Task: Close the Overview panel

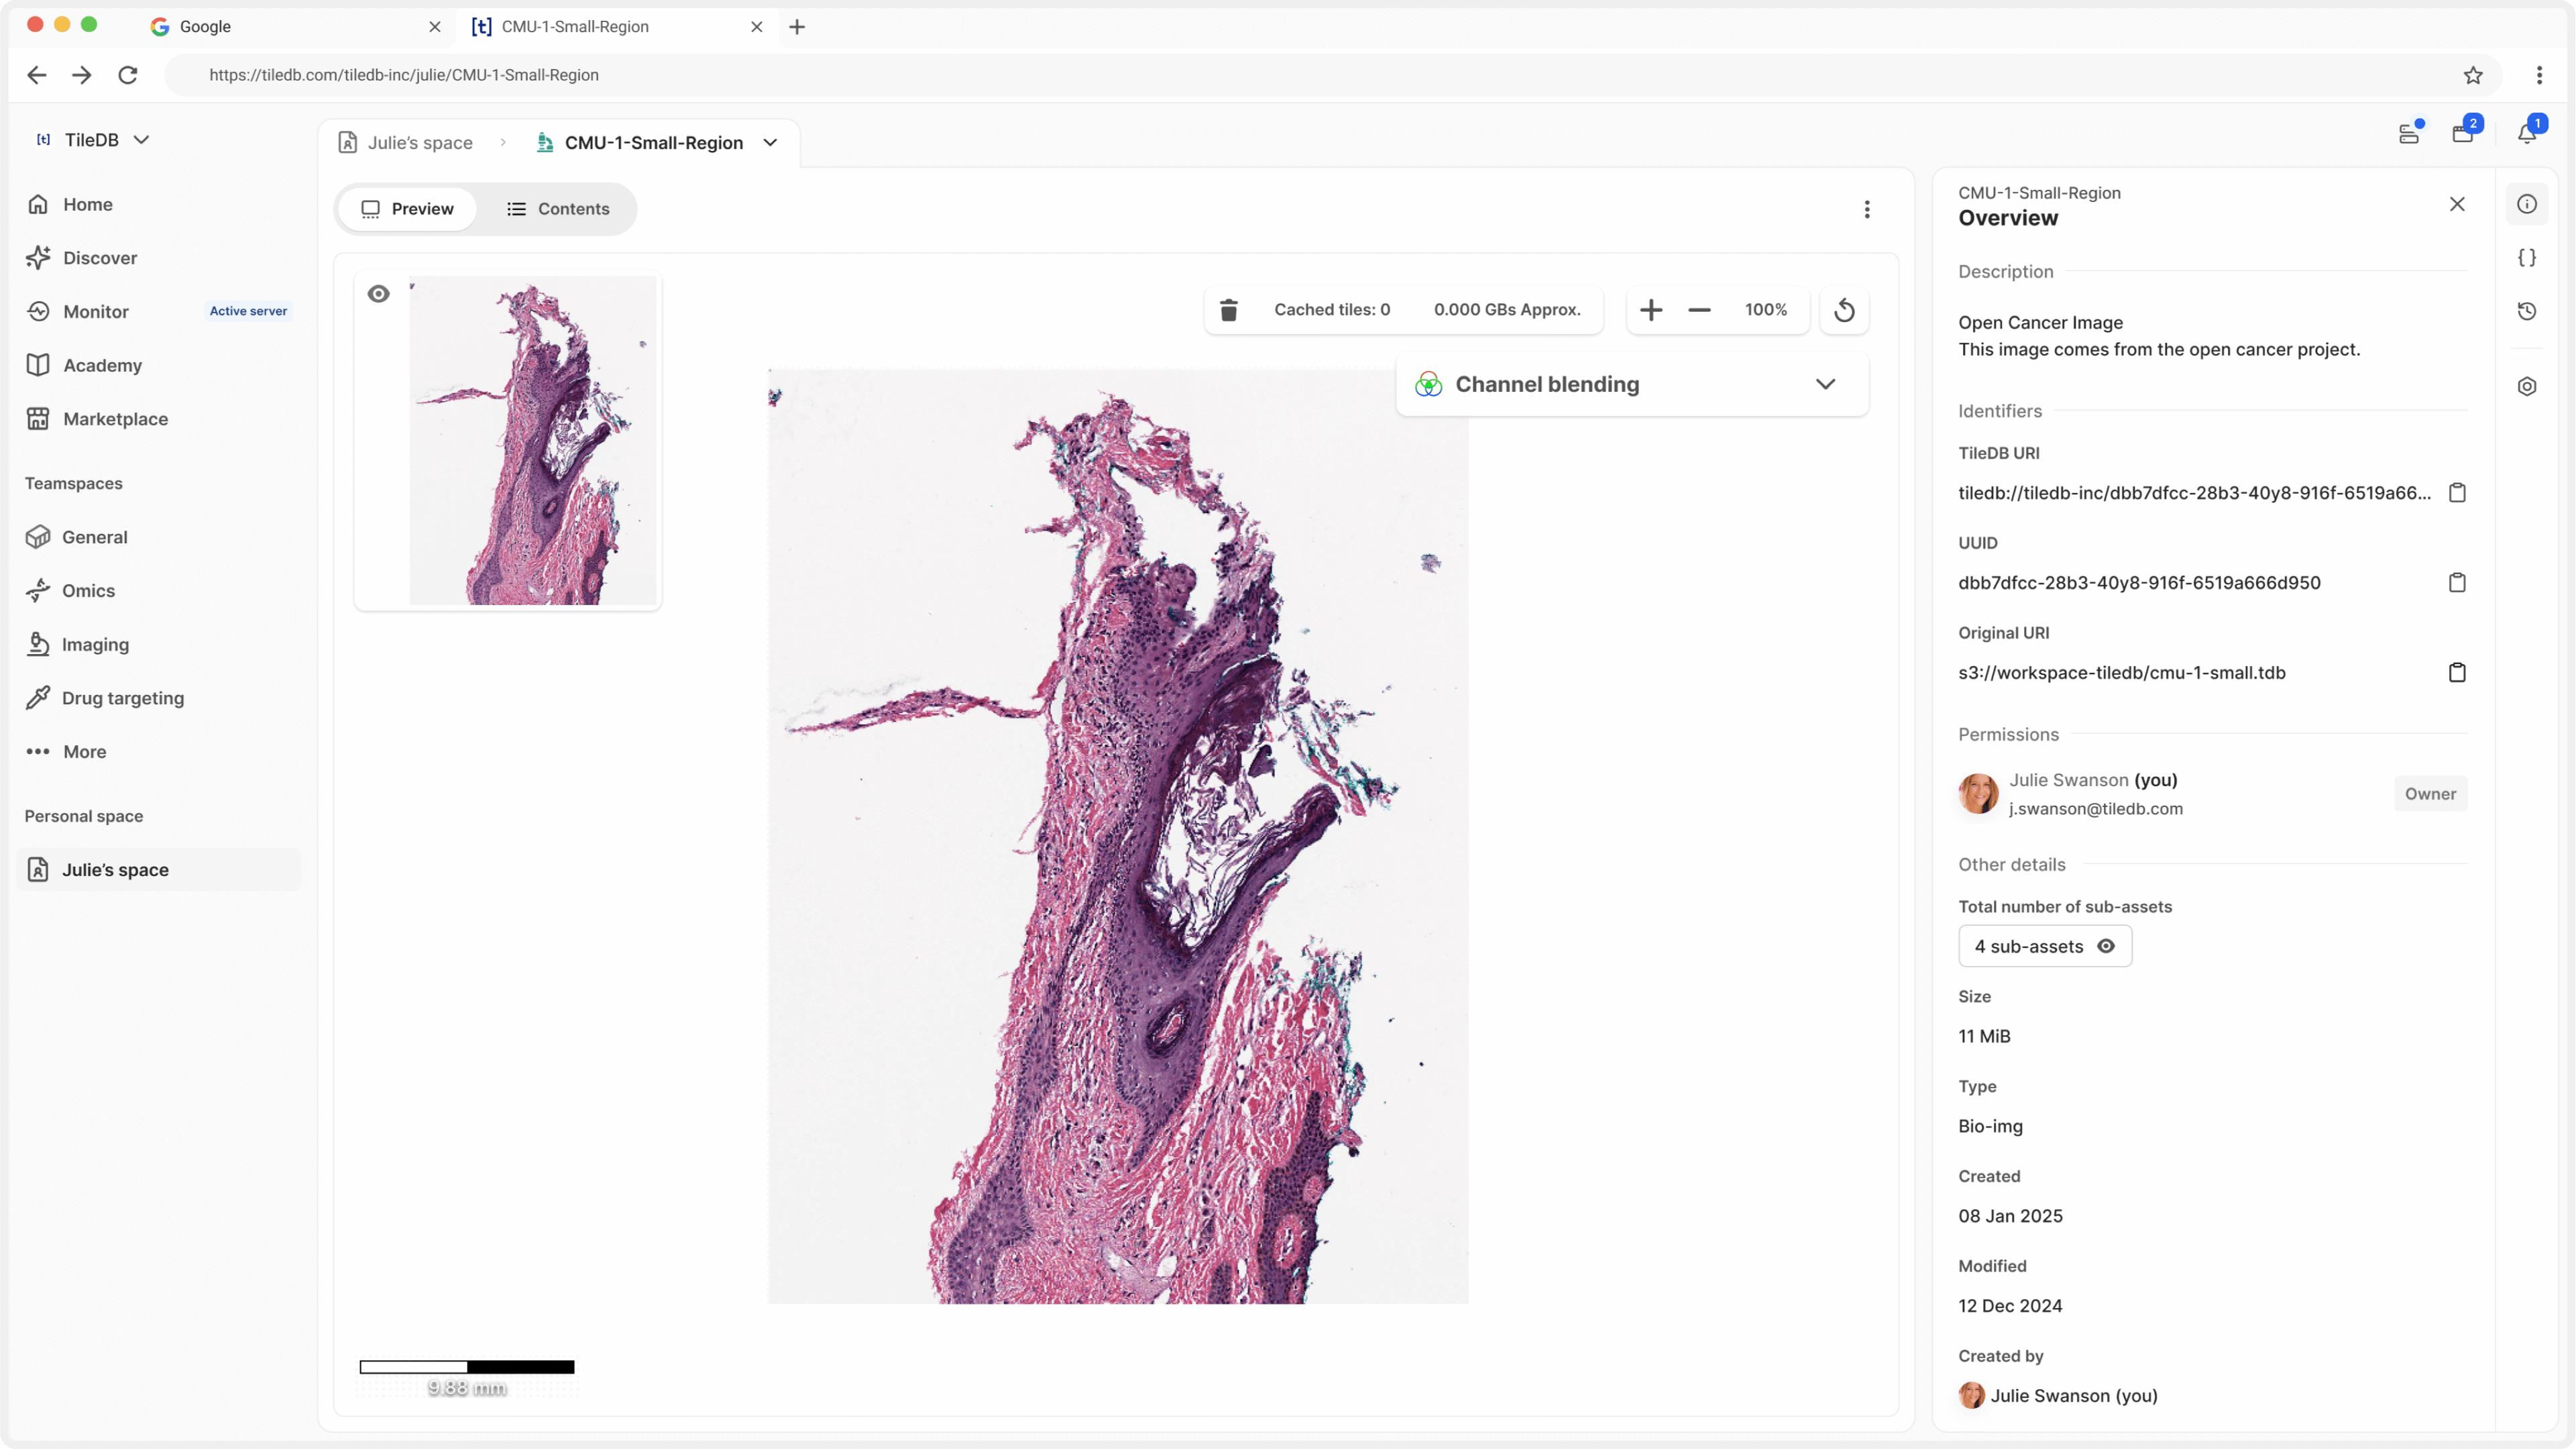Action: pyautogui.click(x=2457, y=204)
